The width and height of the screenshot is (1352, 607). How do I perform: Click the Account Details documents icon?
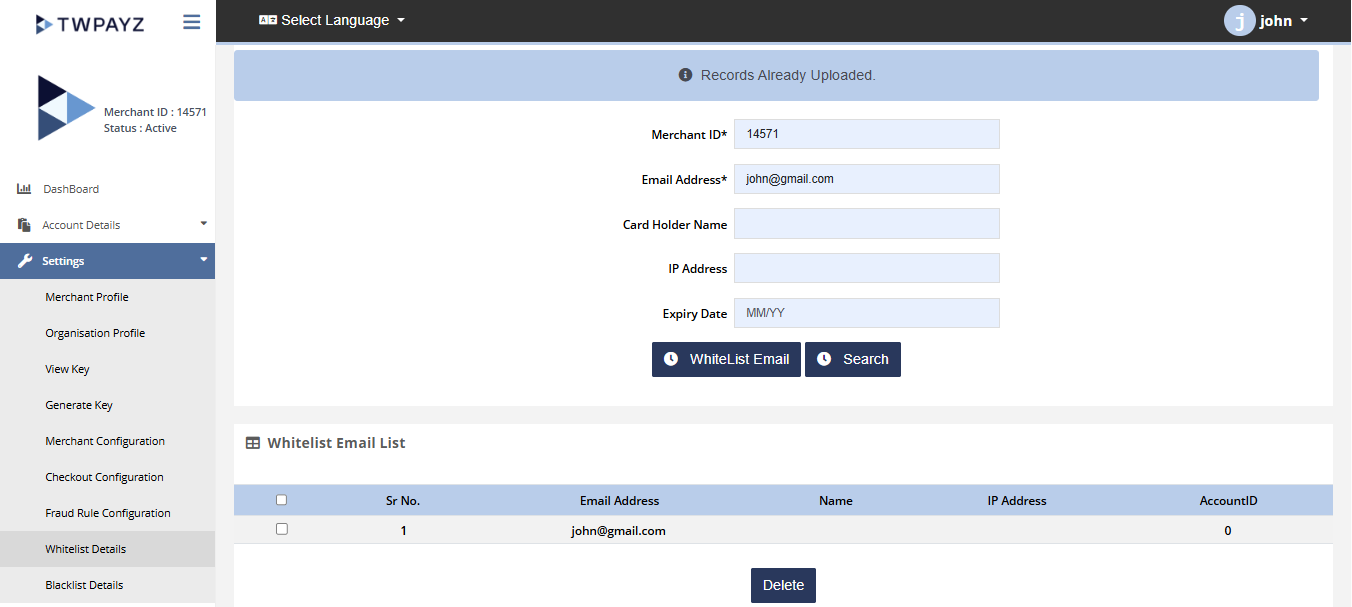[25, 225]
